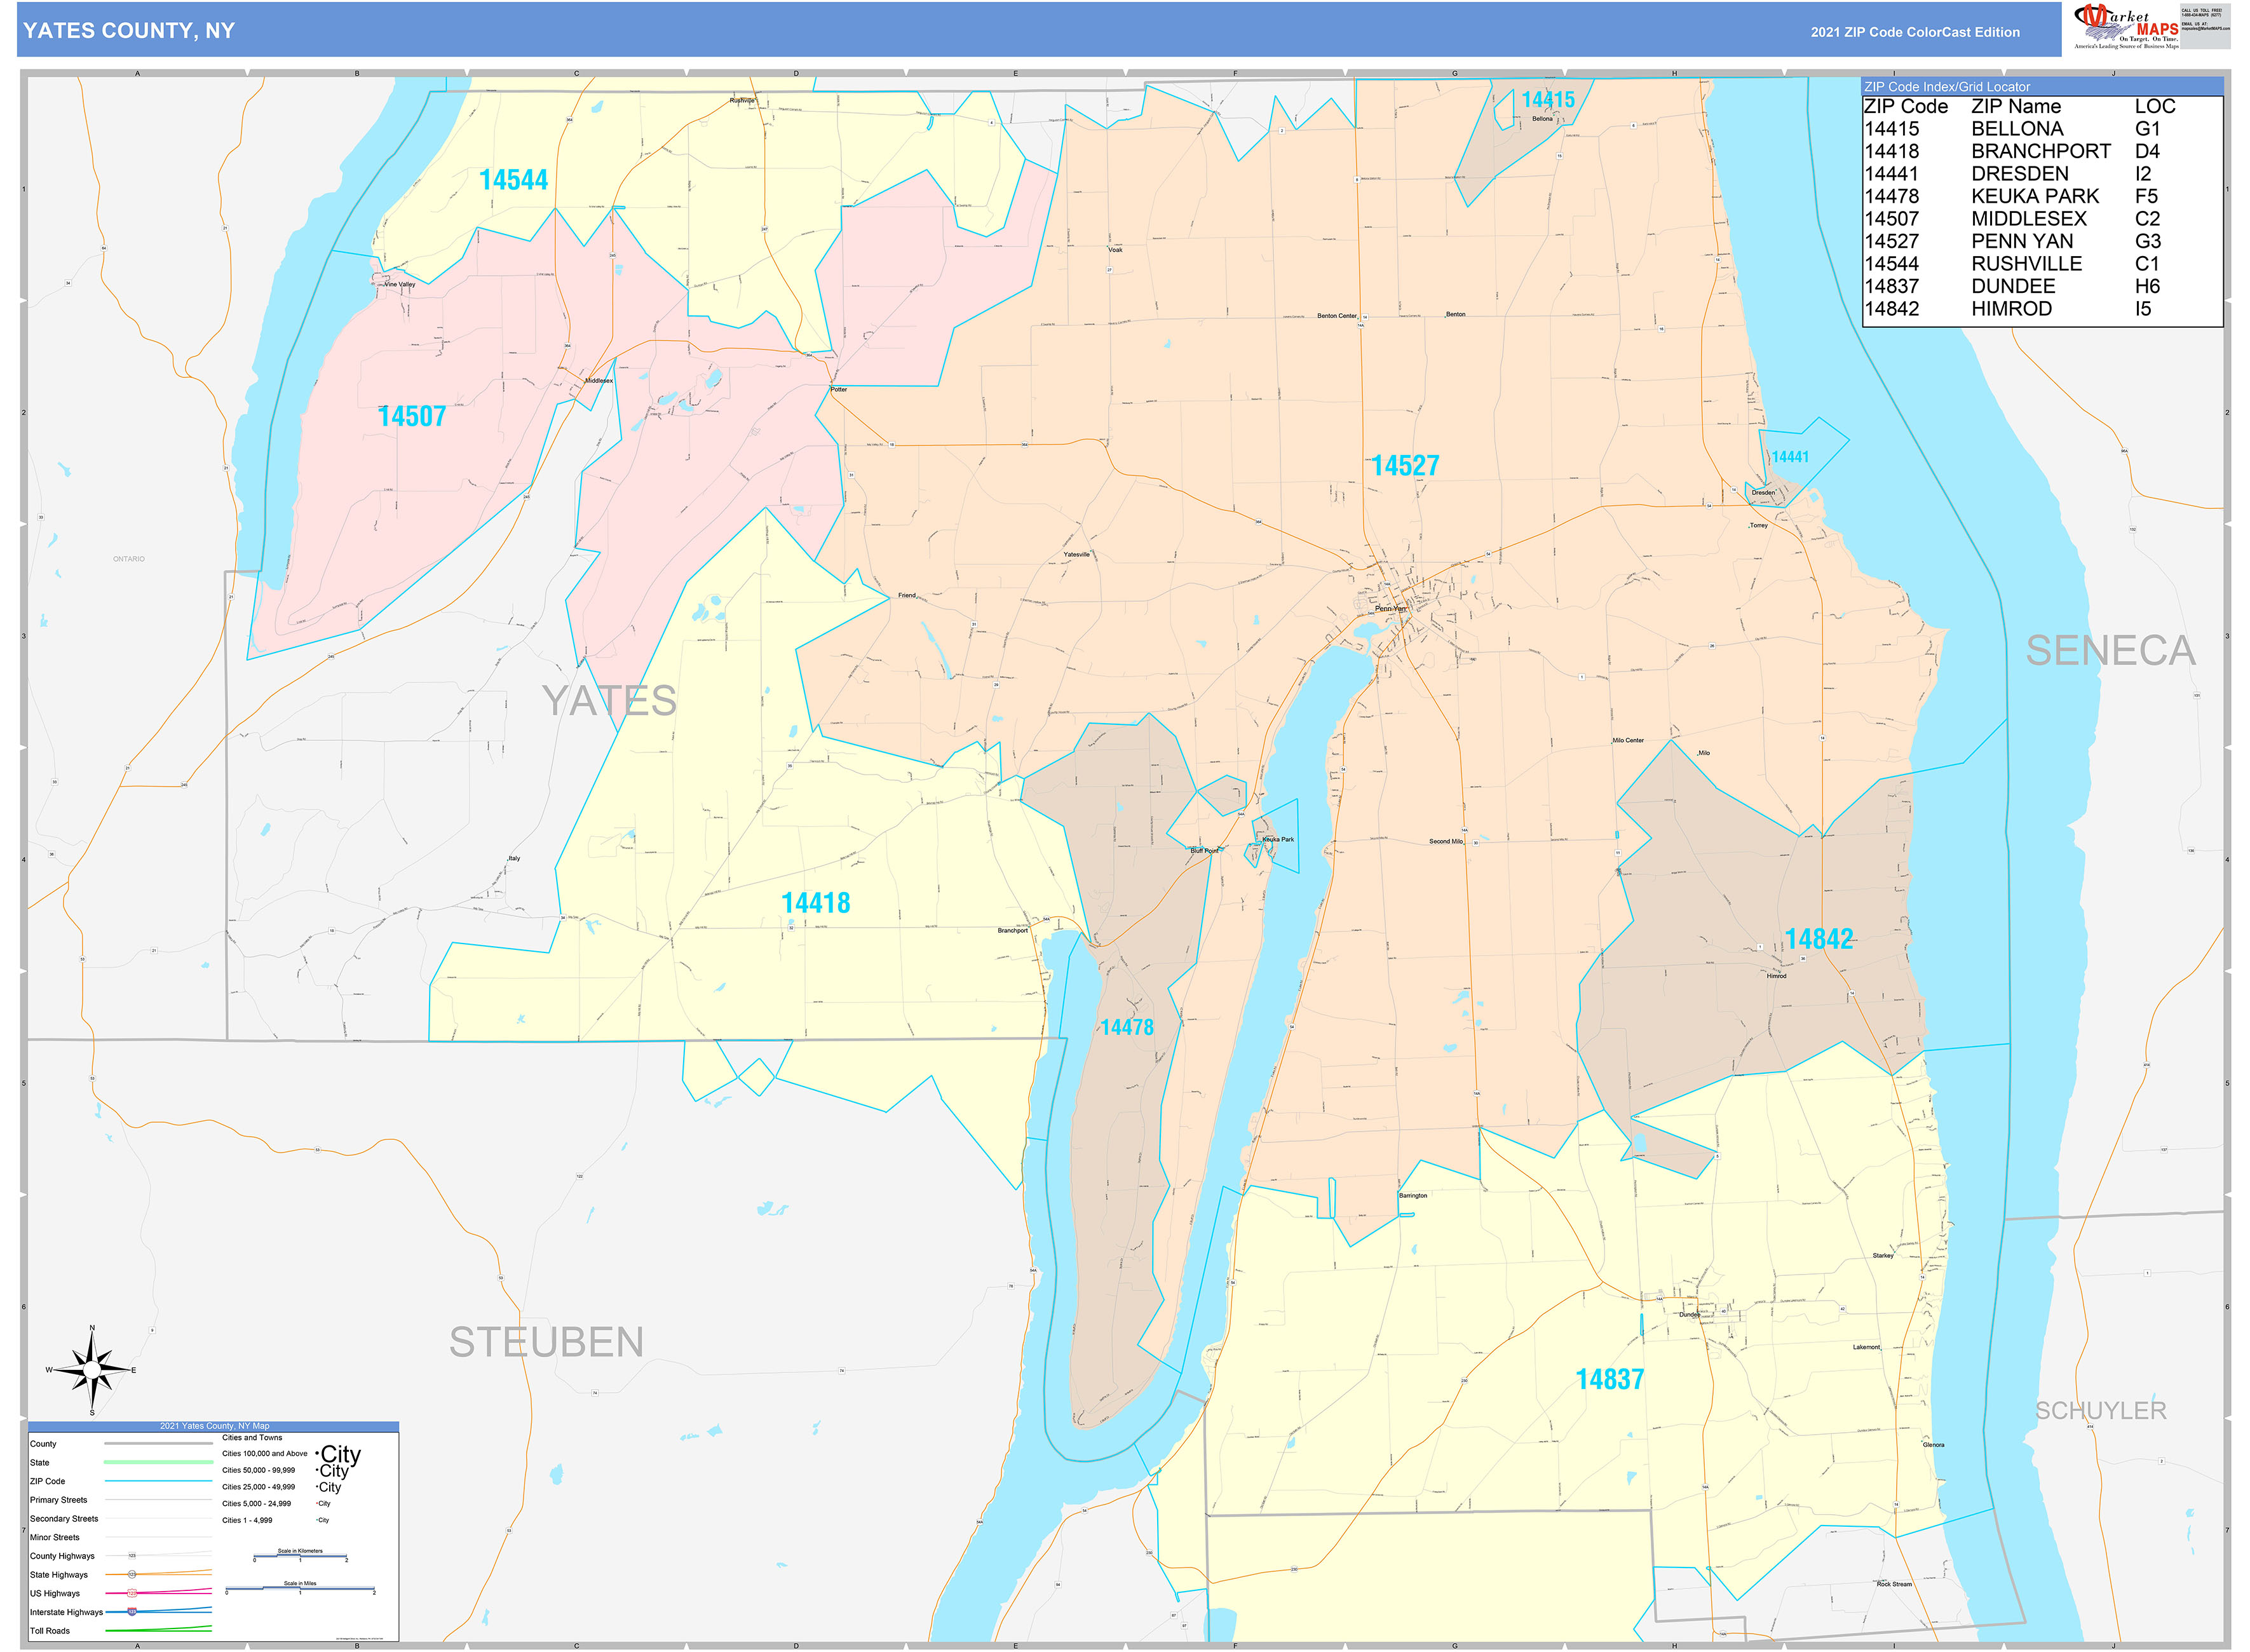The width and height of the screenshot is (2250, 1652).
Task: Click the green State line sample in legend
Action: tap(158, 1462)
